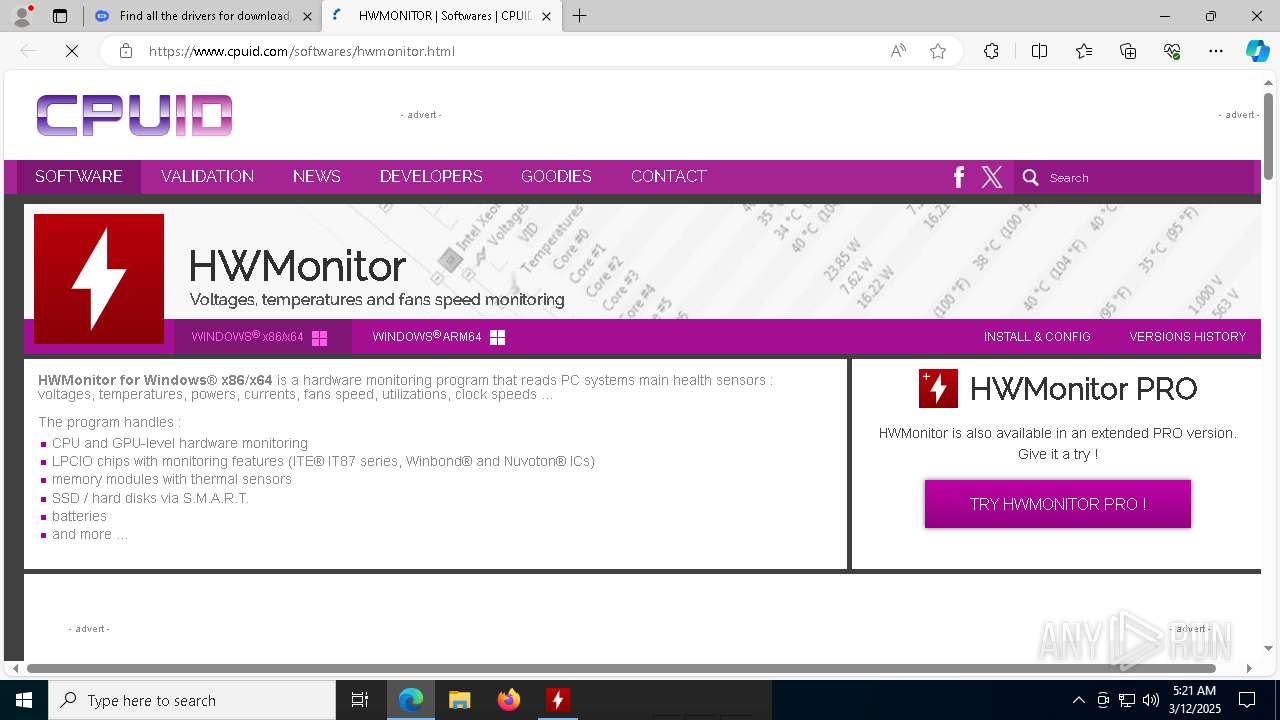Open the volume control tray icon
The width and height of the screenshot is (1280, 720).
coord(1151,700)
